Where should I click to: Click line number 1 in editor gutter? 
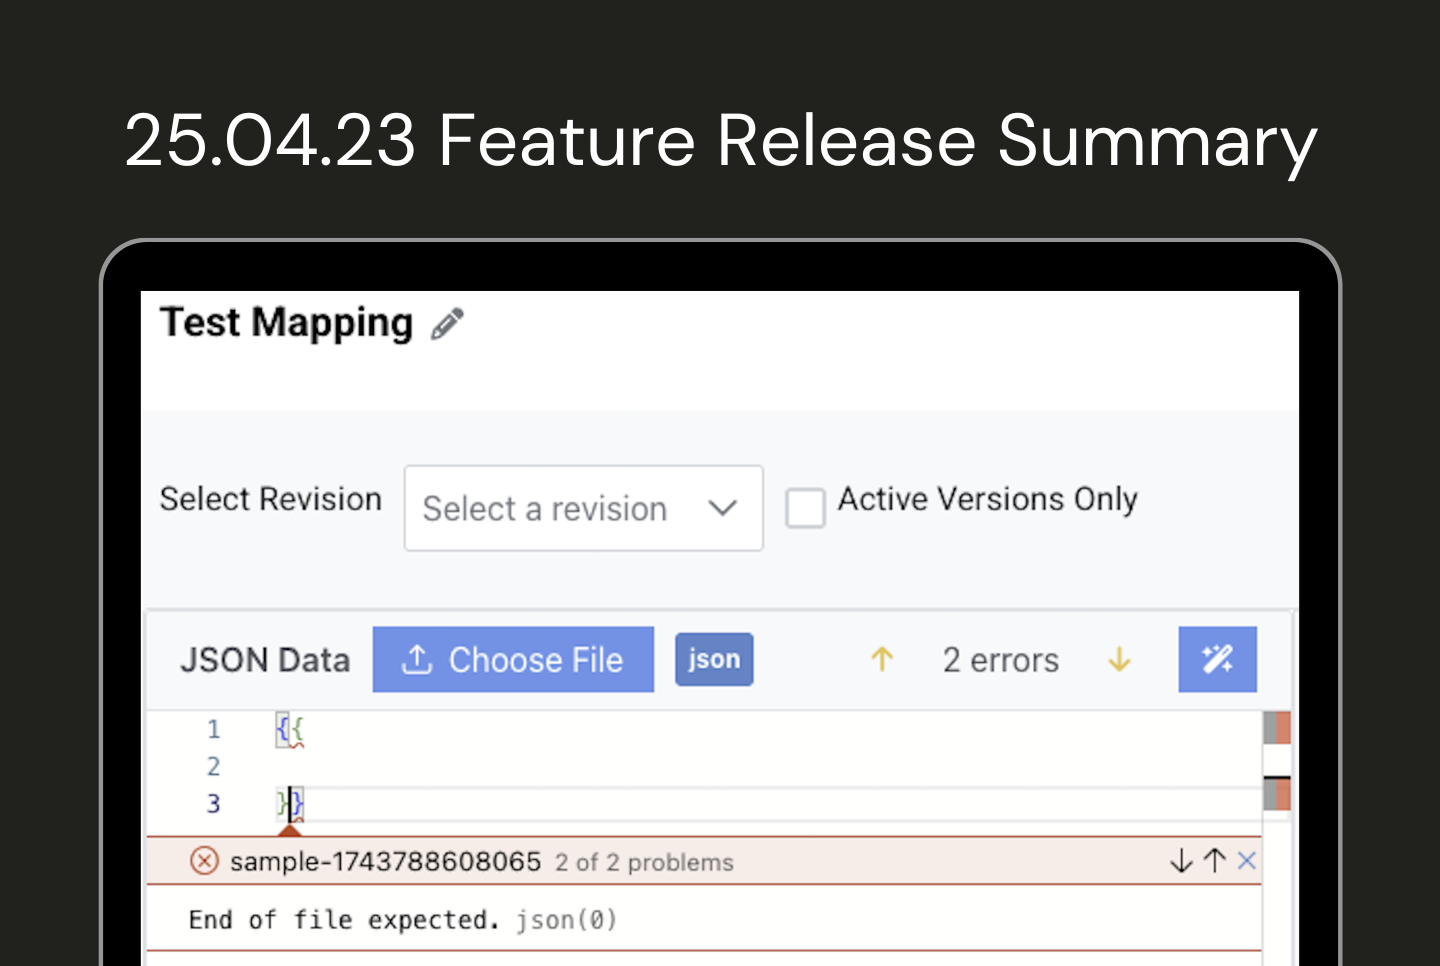(x=213, y=729)
